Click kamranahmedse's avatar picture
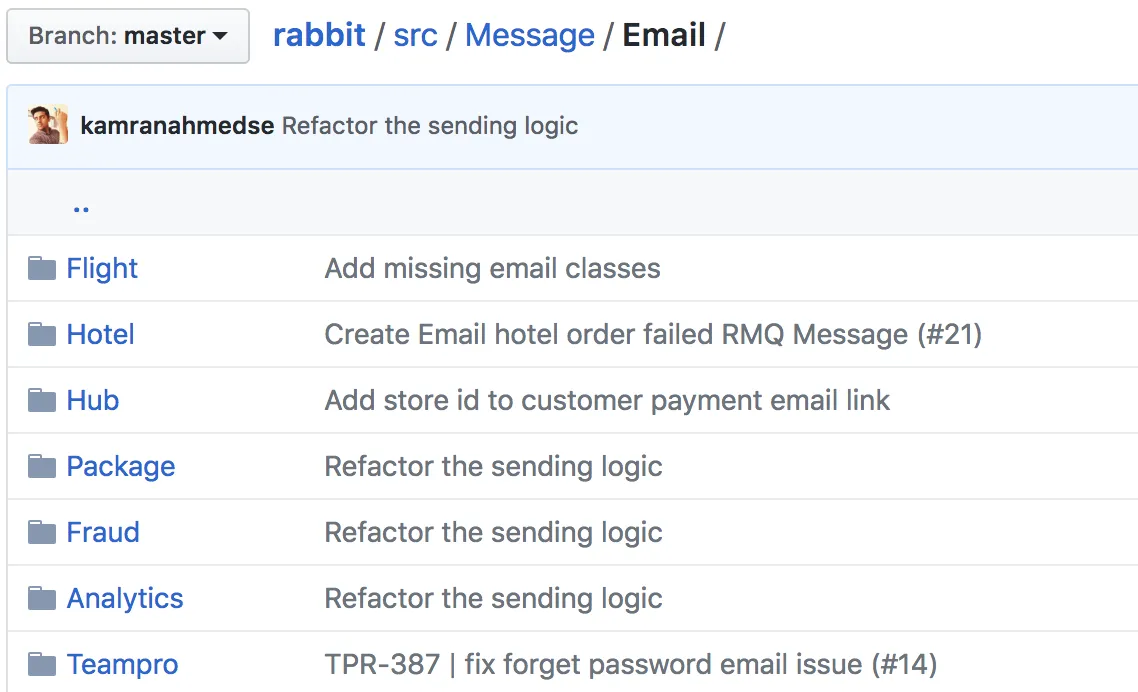The width and height of the screenshot is (1138, 692). [48, 125]
